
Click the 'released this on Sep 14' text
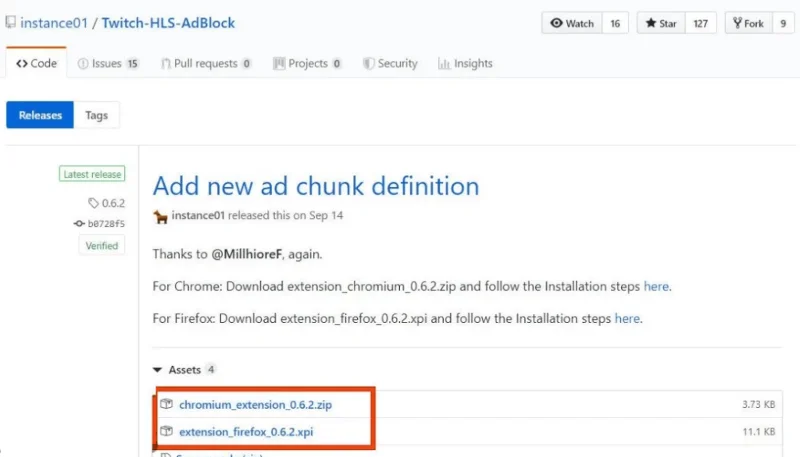pyautogui.click(x=285, y=215)
